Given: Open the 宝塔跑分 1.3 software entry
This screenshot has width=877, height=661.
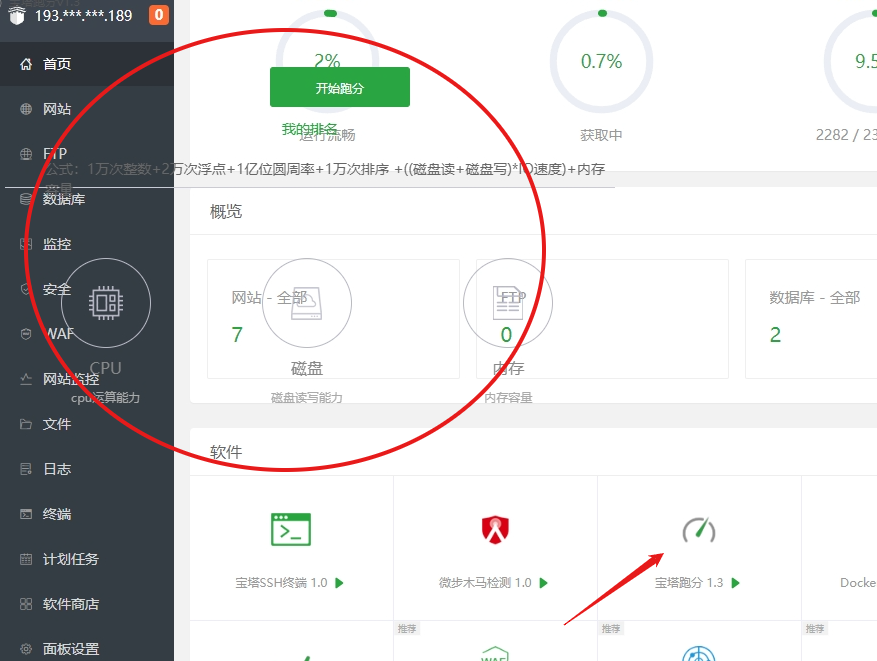Looking at the screenshot, I should pyautogui.click(x=689, y=583).
